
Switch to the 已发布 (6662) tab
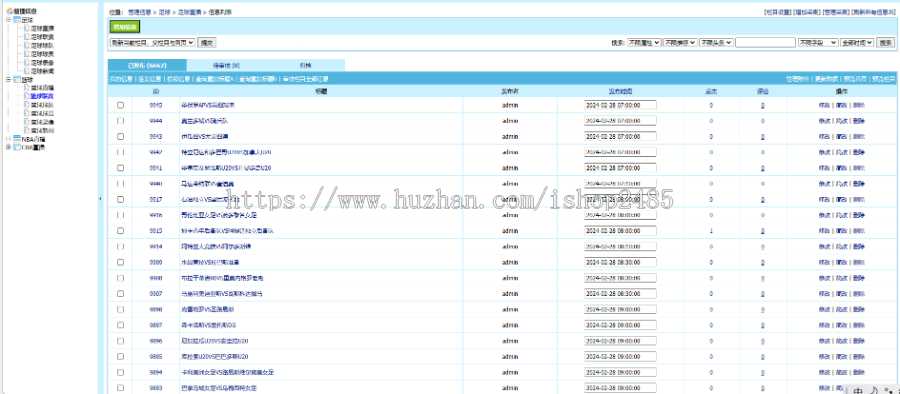148,65
